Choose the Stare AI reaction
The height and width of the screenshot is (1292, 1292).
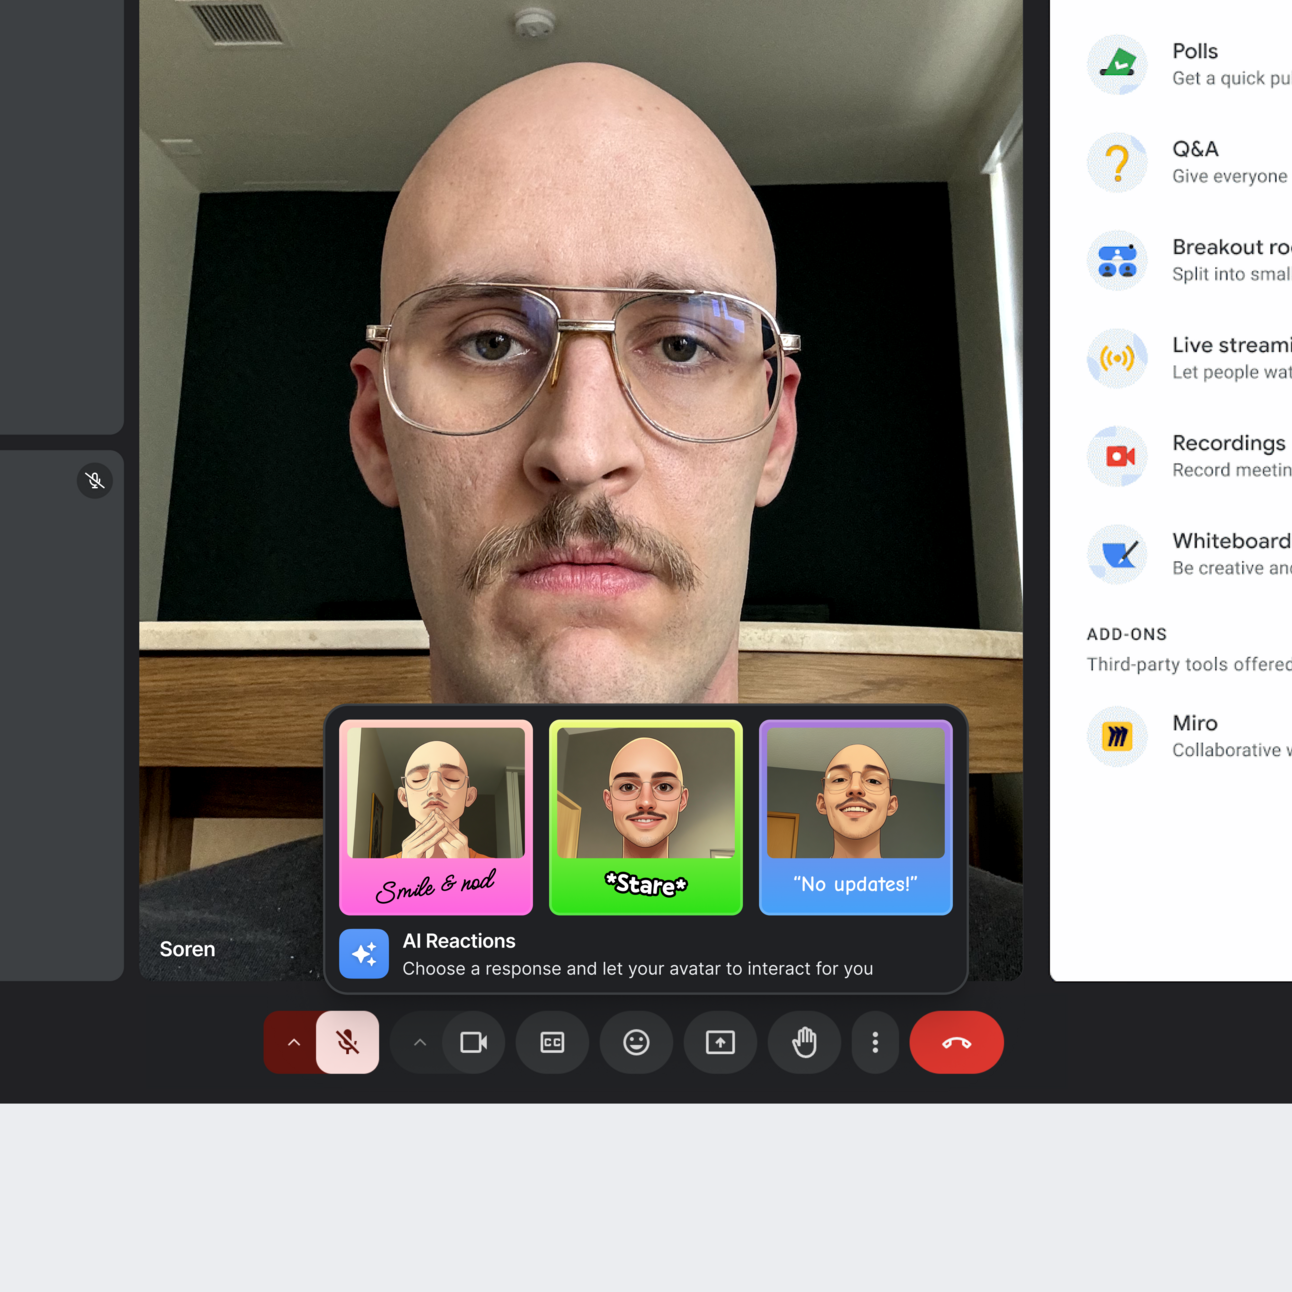pyautogui.click(x=645, y=817)
